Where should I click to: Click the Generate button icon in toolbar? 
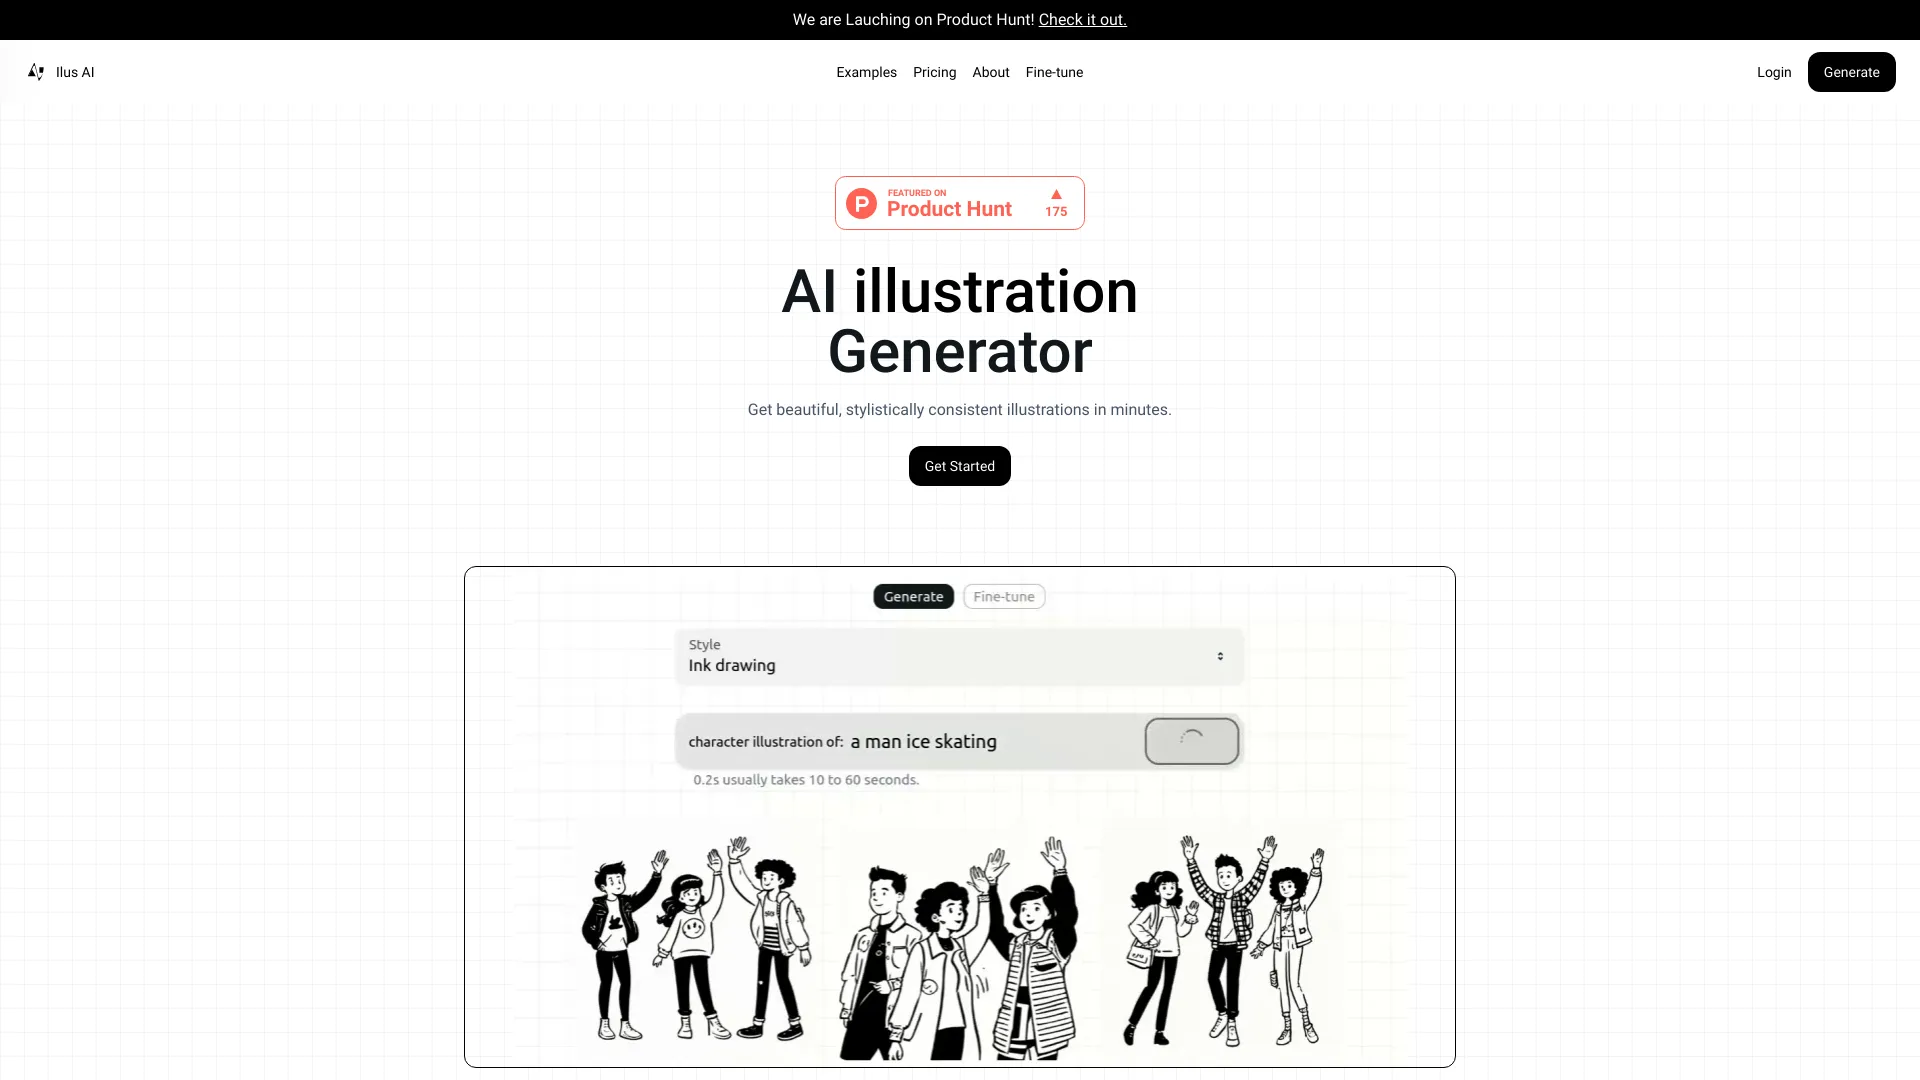(x=1851, y=71)
